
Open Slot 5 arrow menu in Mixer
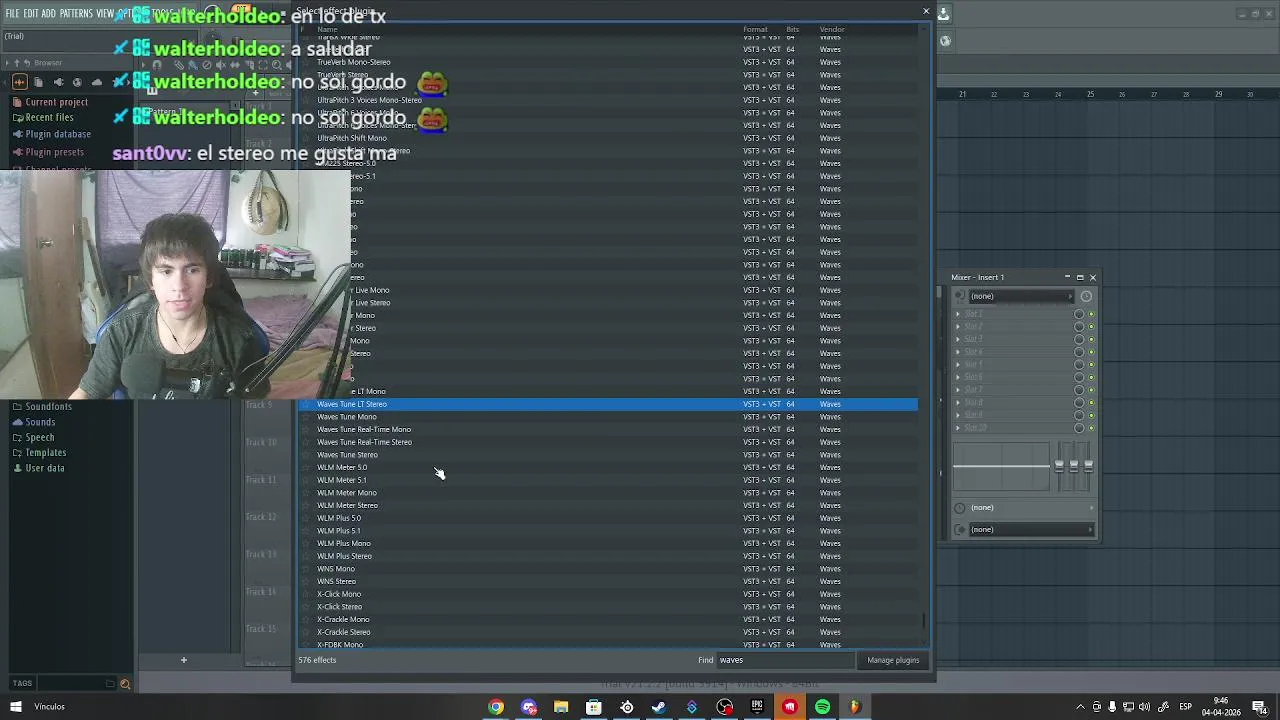point(957,364)
